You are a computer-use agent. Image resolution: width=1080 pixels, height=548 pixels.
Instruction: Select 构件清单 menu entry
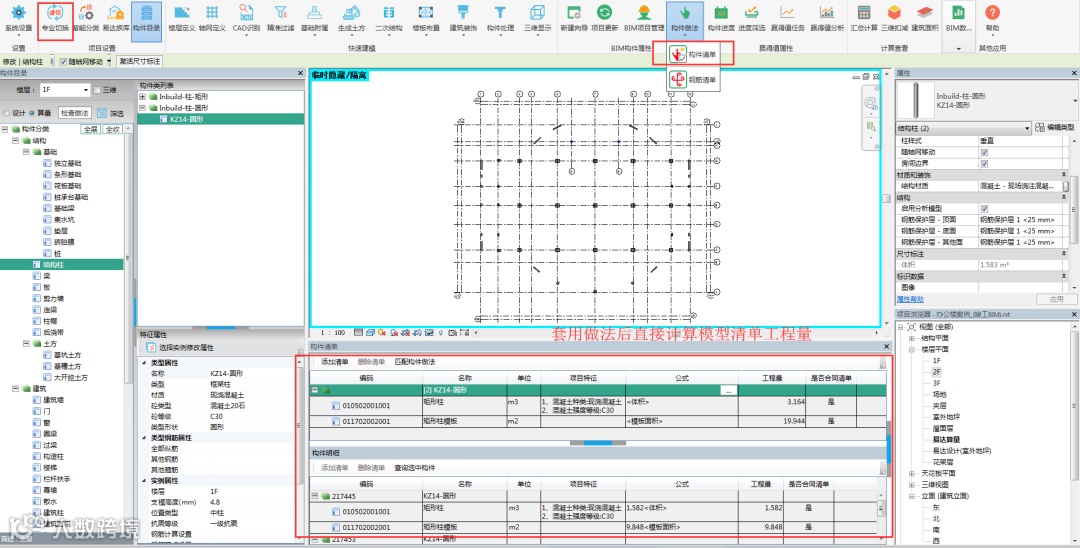(x=693, y=54)
